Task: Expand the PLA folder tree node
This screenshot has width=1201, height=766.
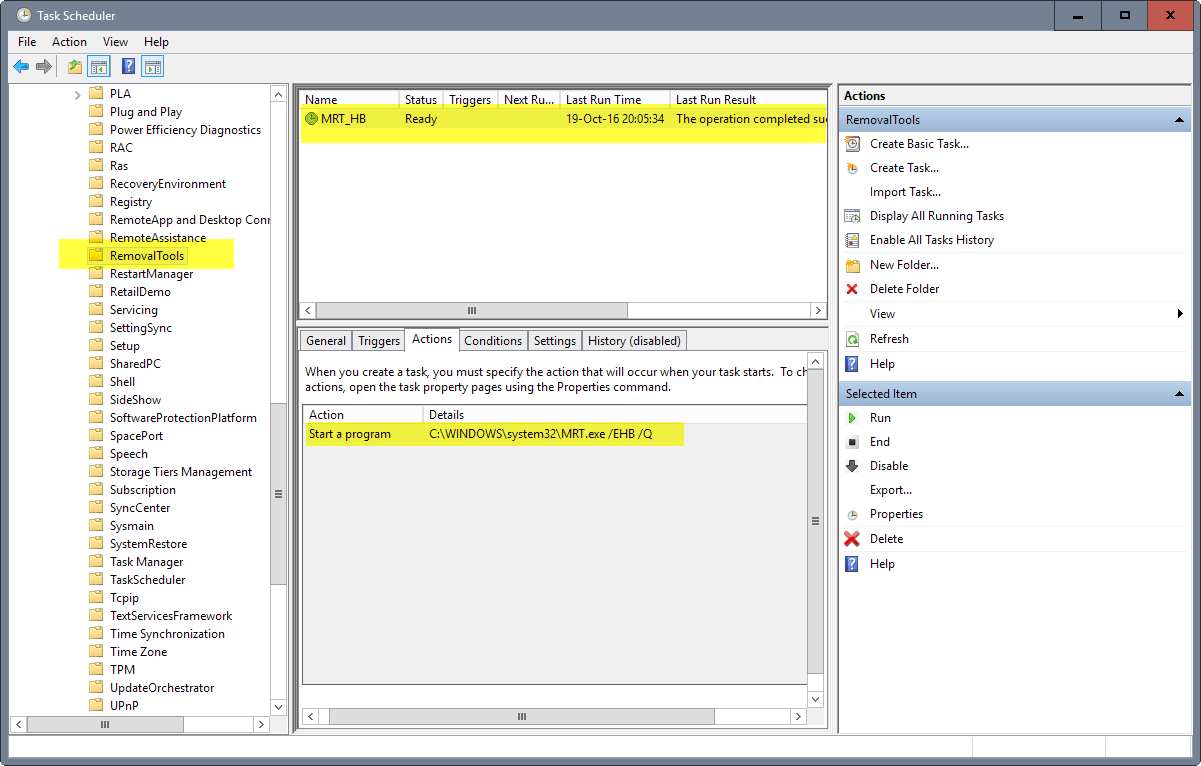Action: tap(78, 94)
